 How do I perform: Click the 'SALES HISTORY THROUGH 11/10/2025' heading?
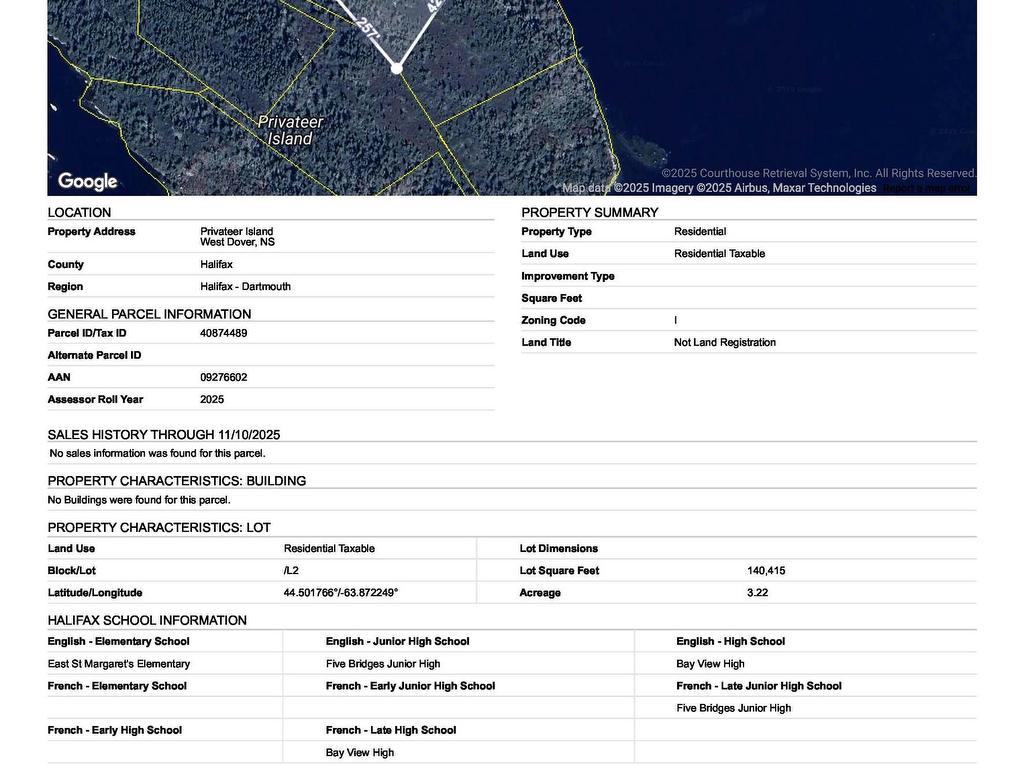click(x=164, y=435)
